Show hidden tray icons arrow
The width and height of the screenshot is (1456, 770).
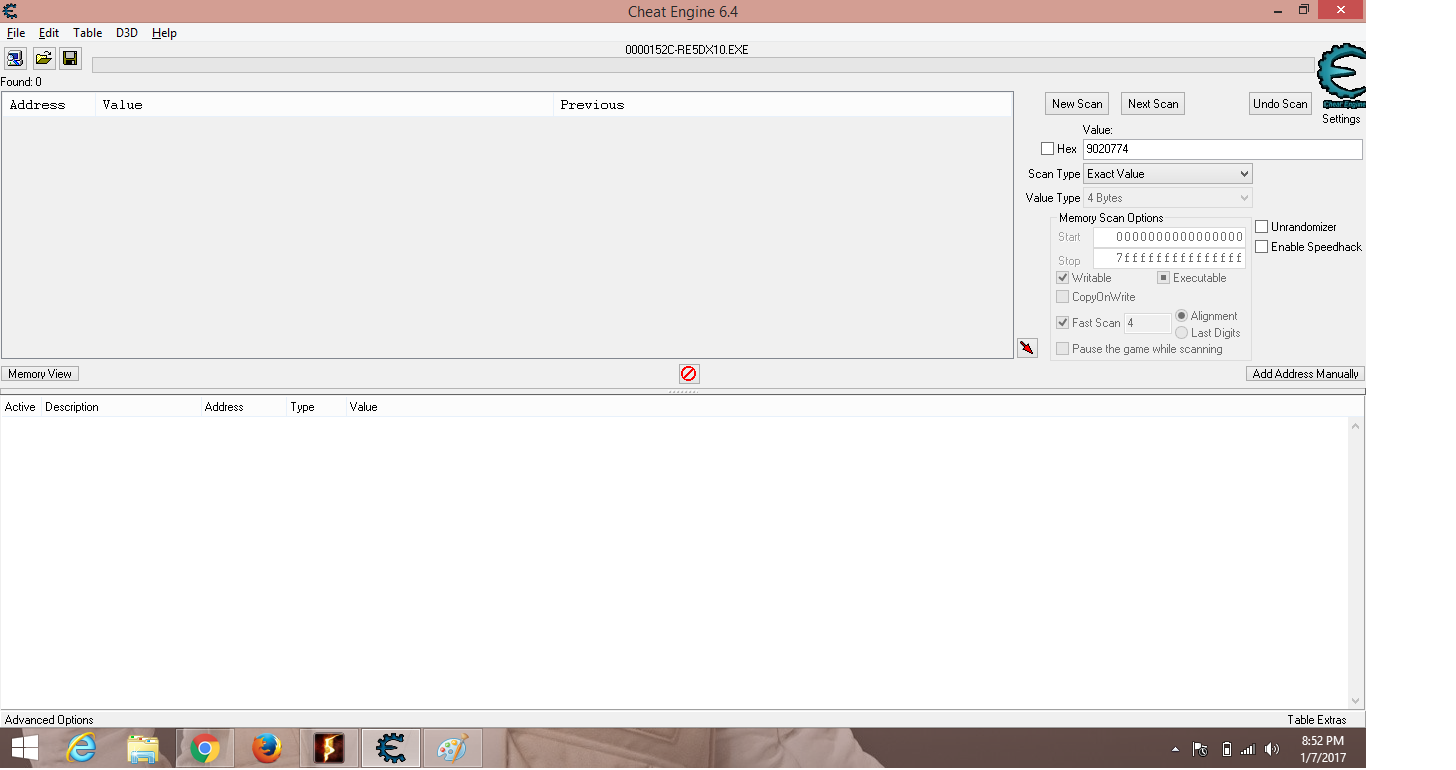pos(1176,749)
